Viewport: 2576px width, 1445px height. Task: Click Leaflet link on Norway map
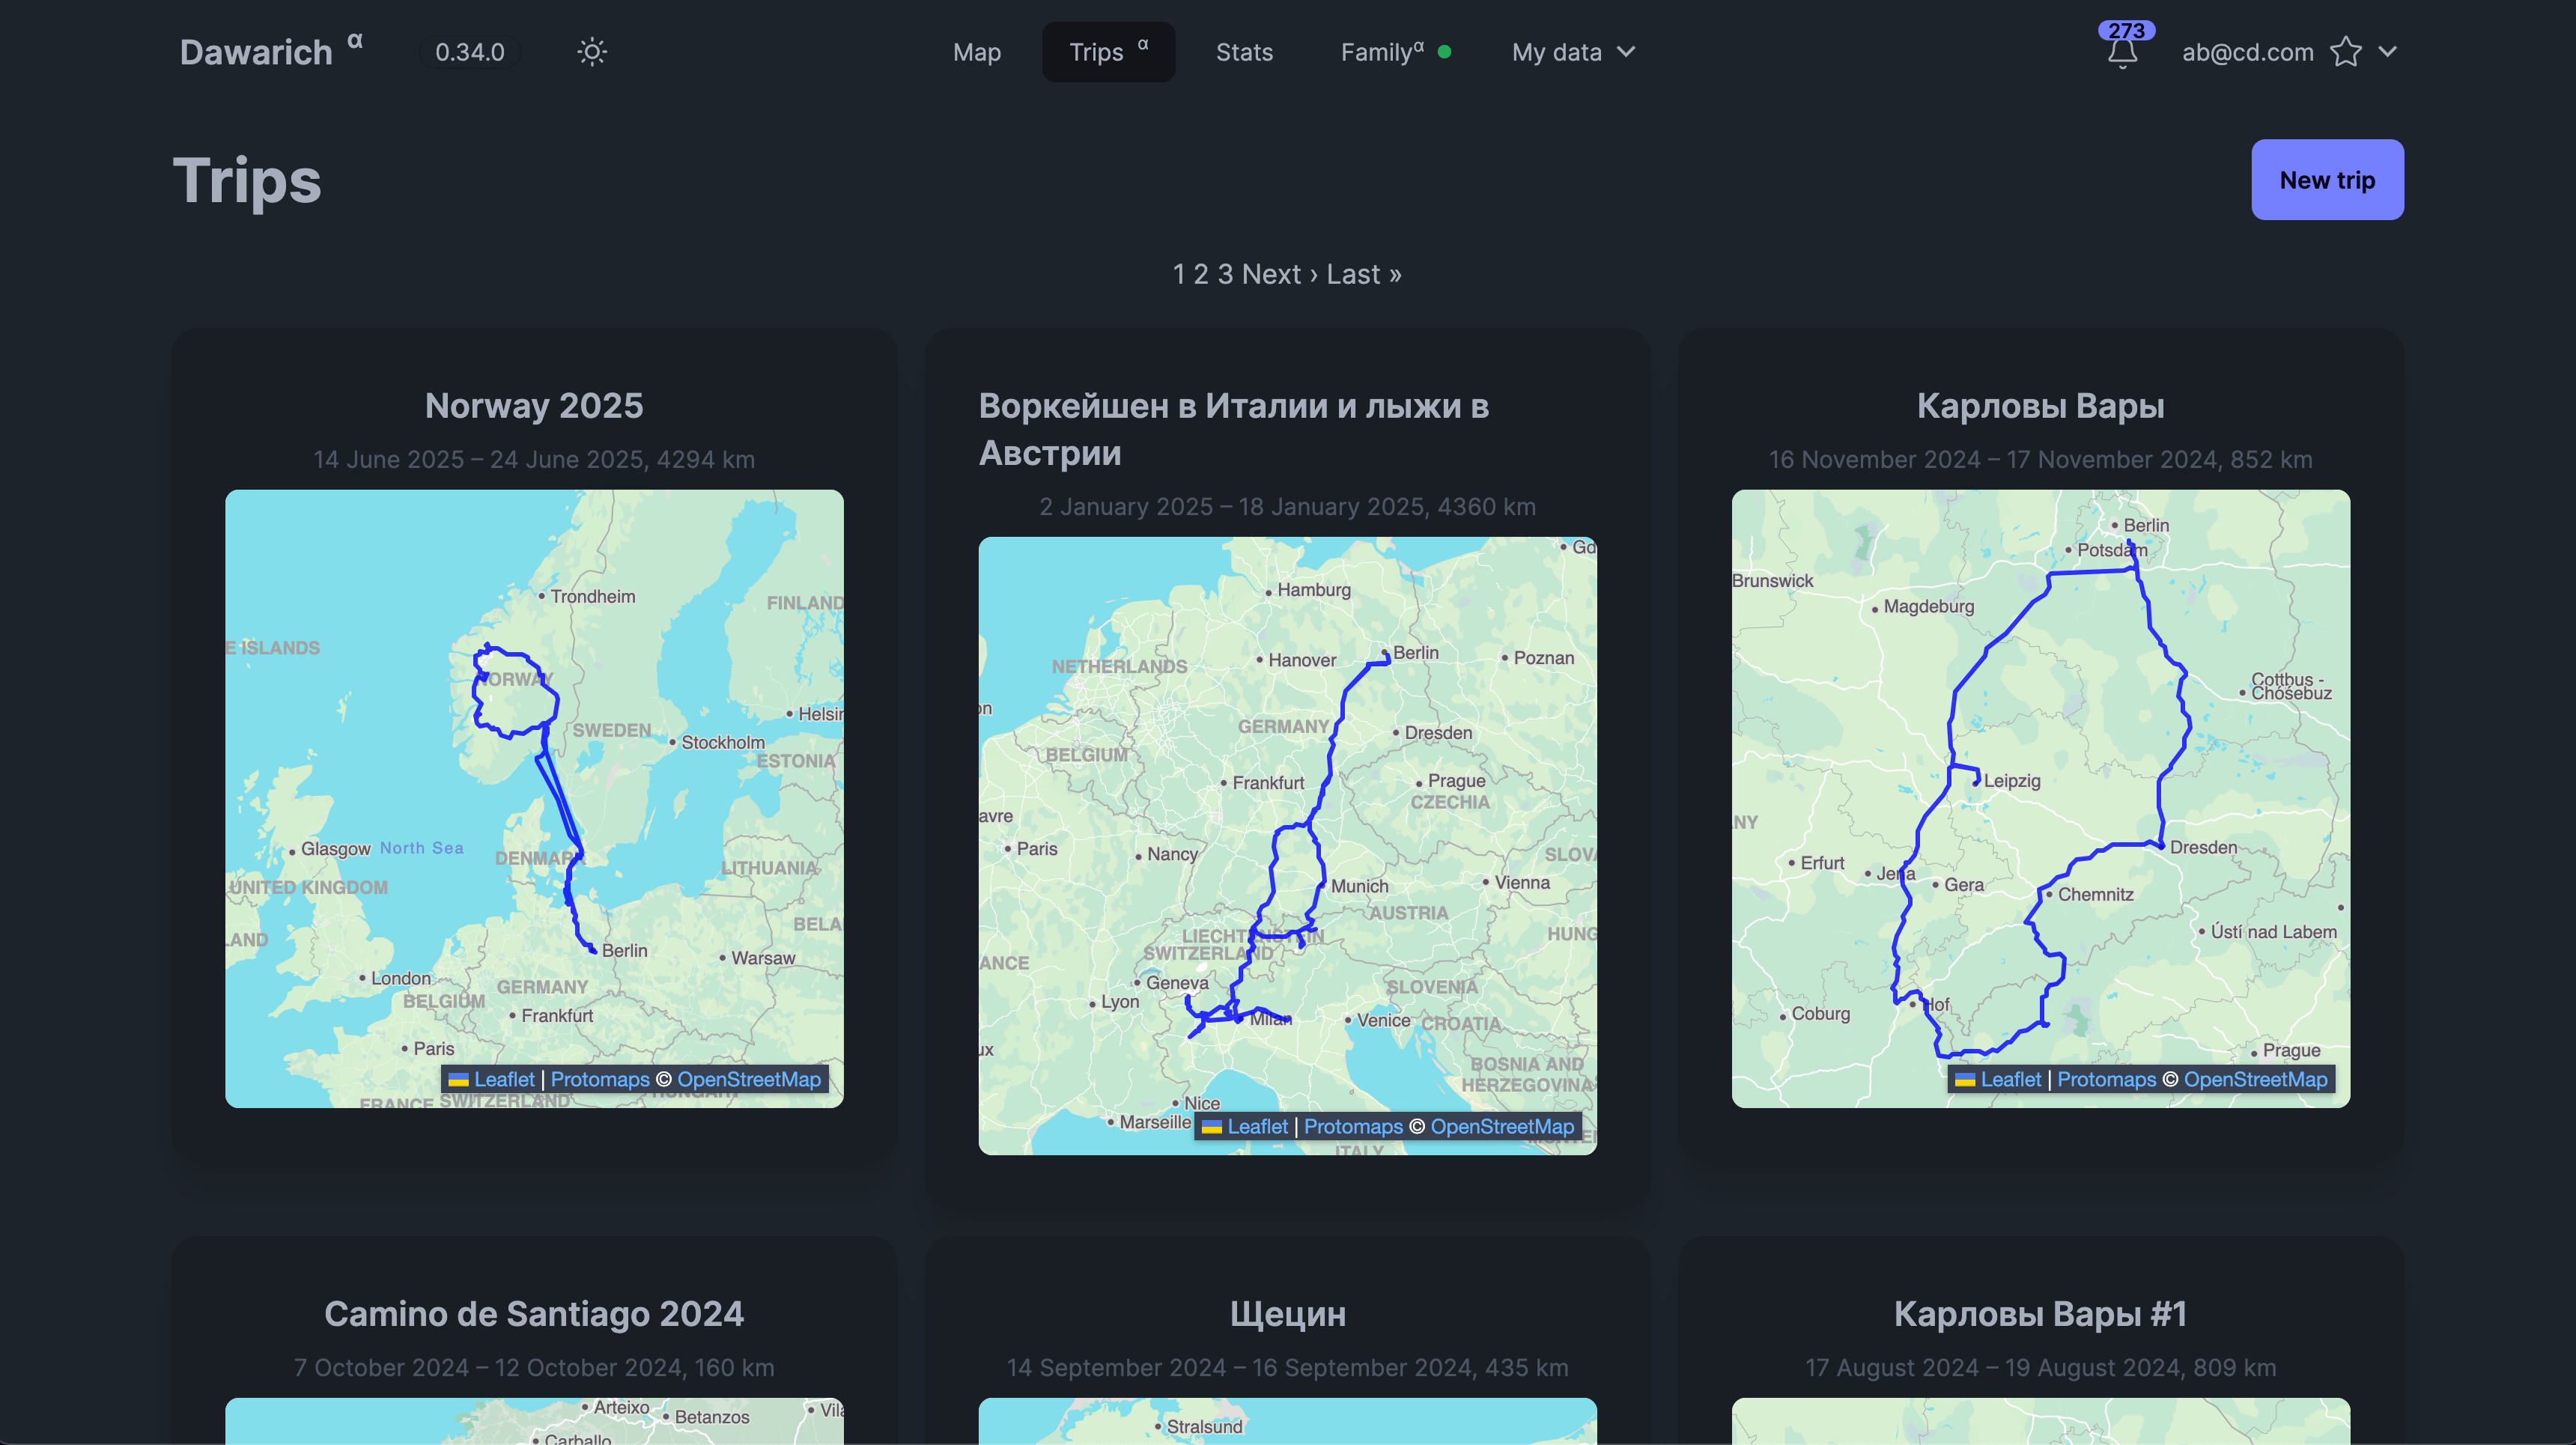(503, 1079)
